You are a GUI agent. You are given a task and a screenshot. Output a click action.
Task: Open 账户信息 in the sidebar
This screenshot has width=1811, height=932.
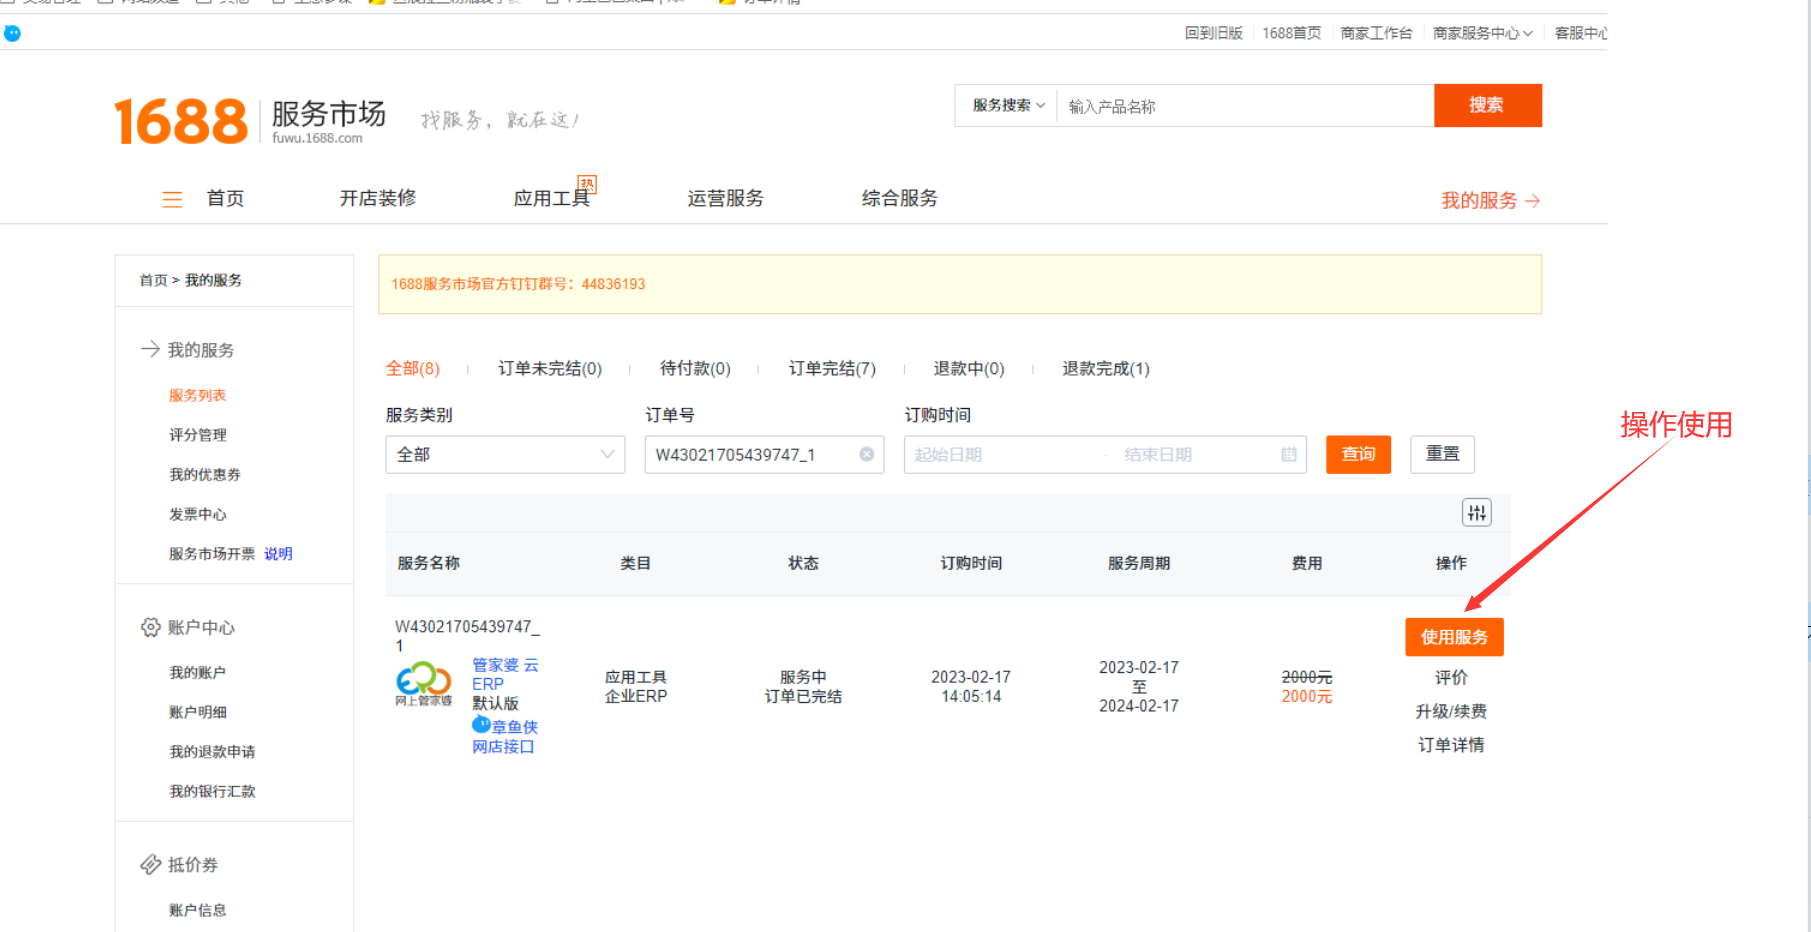tap(197, 910)
